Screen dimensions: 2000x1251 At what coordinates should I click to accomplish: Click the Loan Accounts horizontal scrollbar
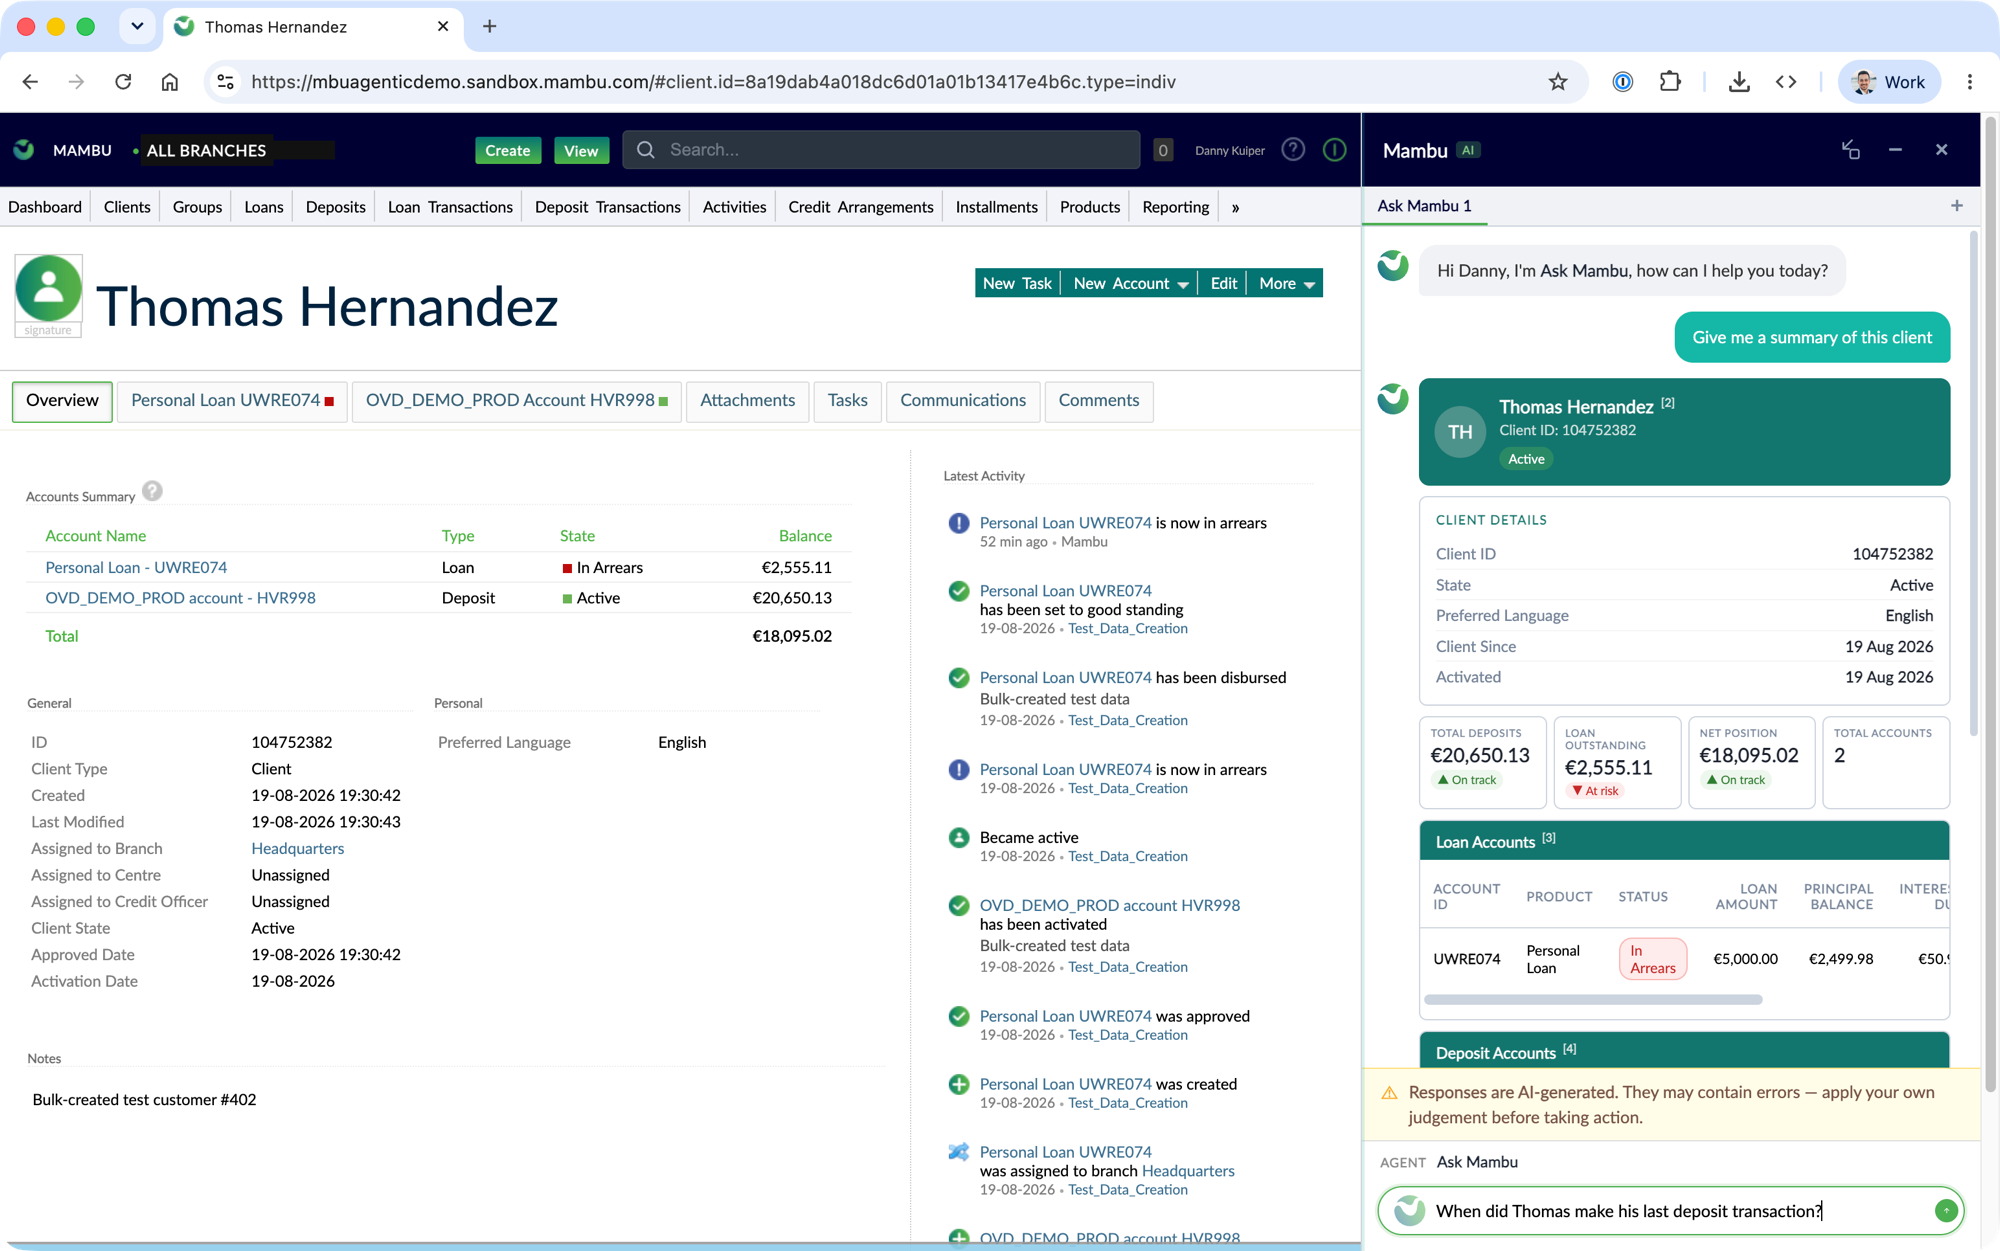(x=1593, y=1000)
